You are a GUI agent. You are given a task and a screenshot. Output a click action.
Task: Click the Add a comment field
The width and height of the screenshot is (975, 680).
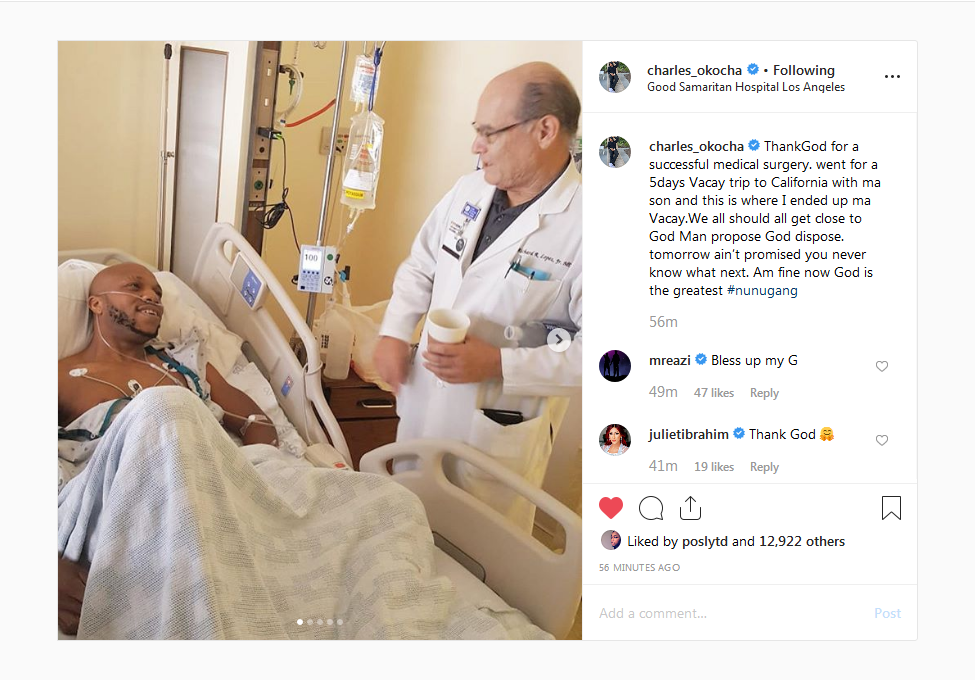tap(731, 613)
